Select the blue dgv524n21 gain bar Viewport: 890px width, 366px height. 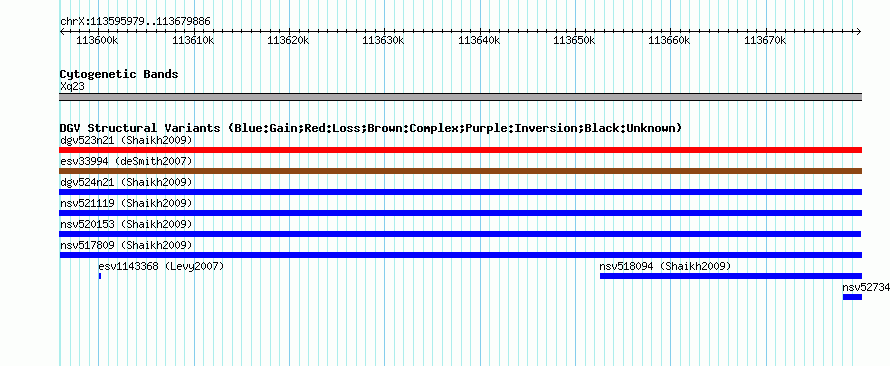[461, 192]
